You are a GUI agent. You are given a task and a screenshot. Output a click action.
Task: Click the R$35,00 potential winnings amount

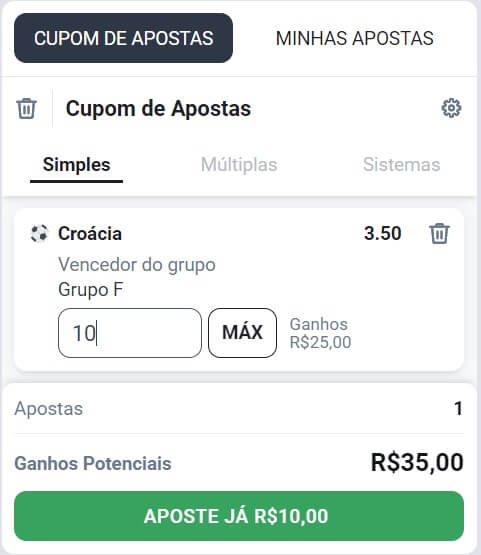click(x=417, y=463)
